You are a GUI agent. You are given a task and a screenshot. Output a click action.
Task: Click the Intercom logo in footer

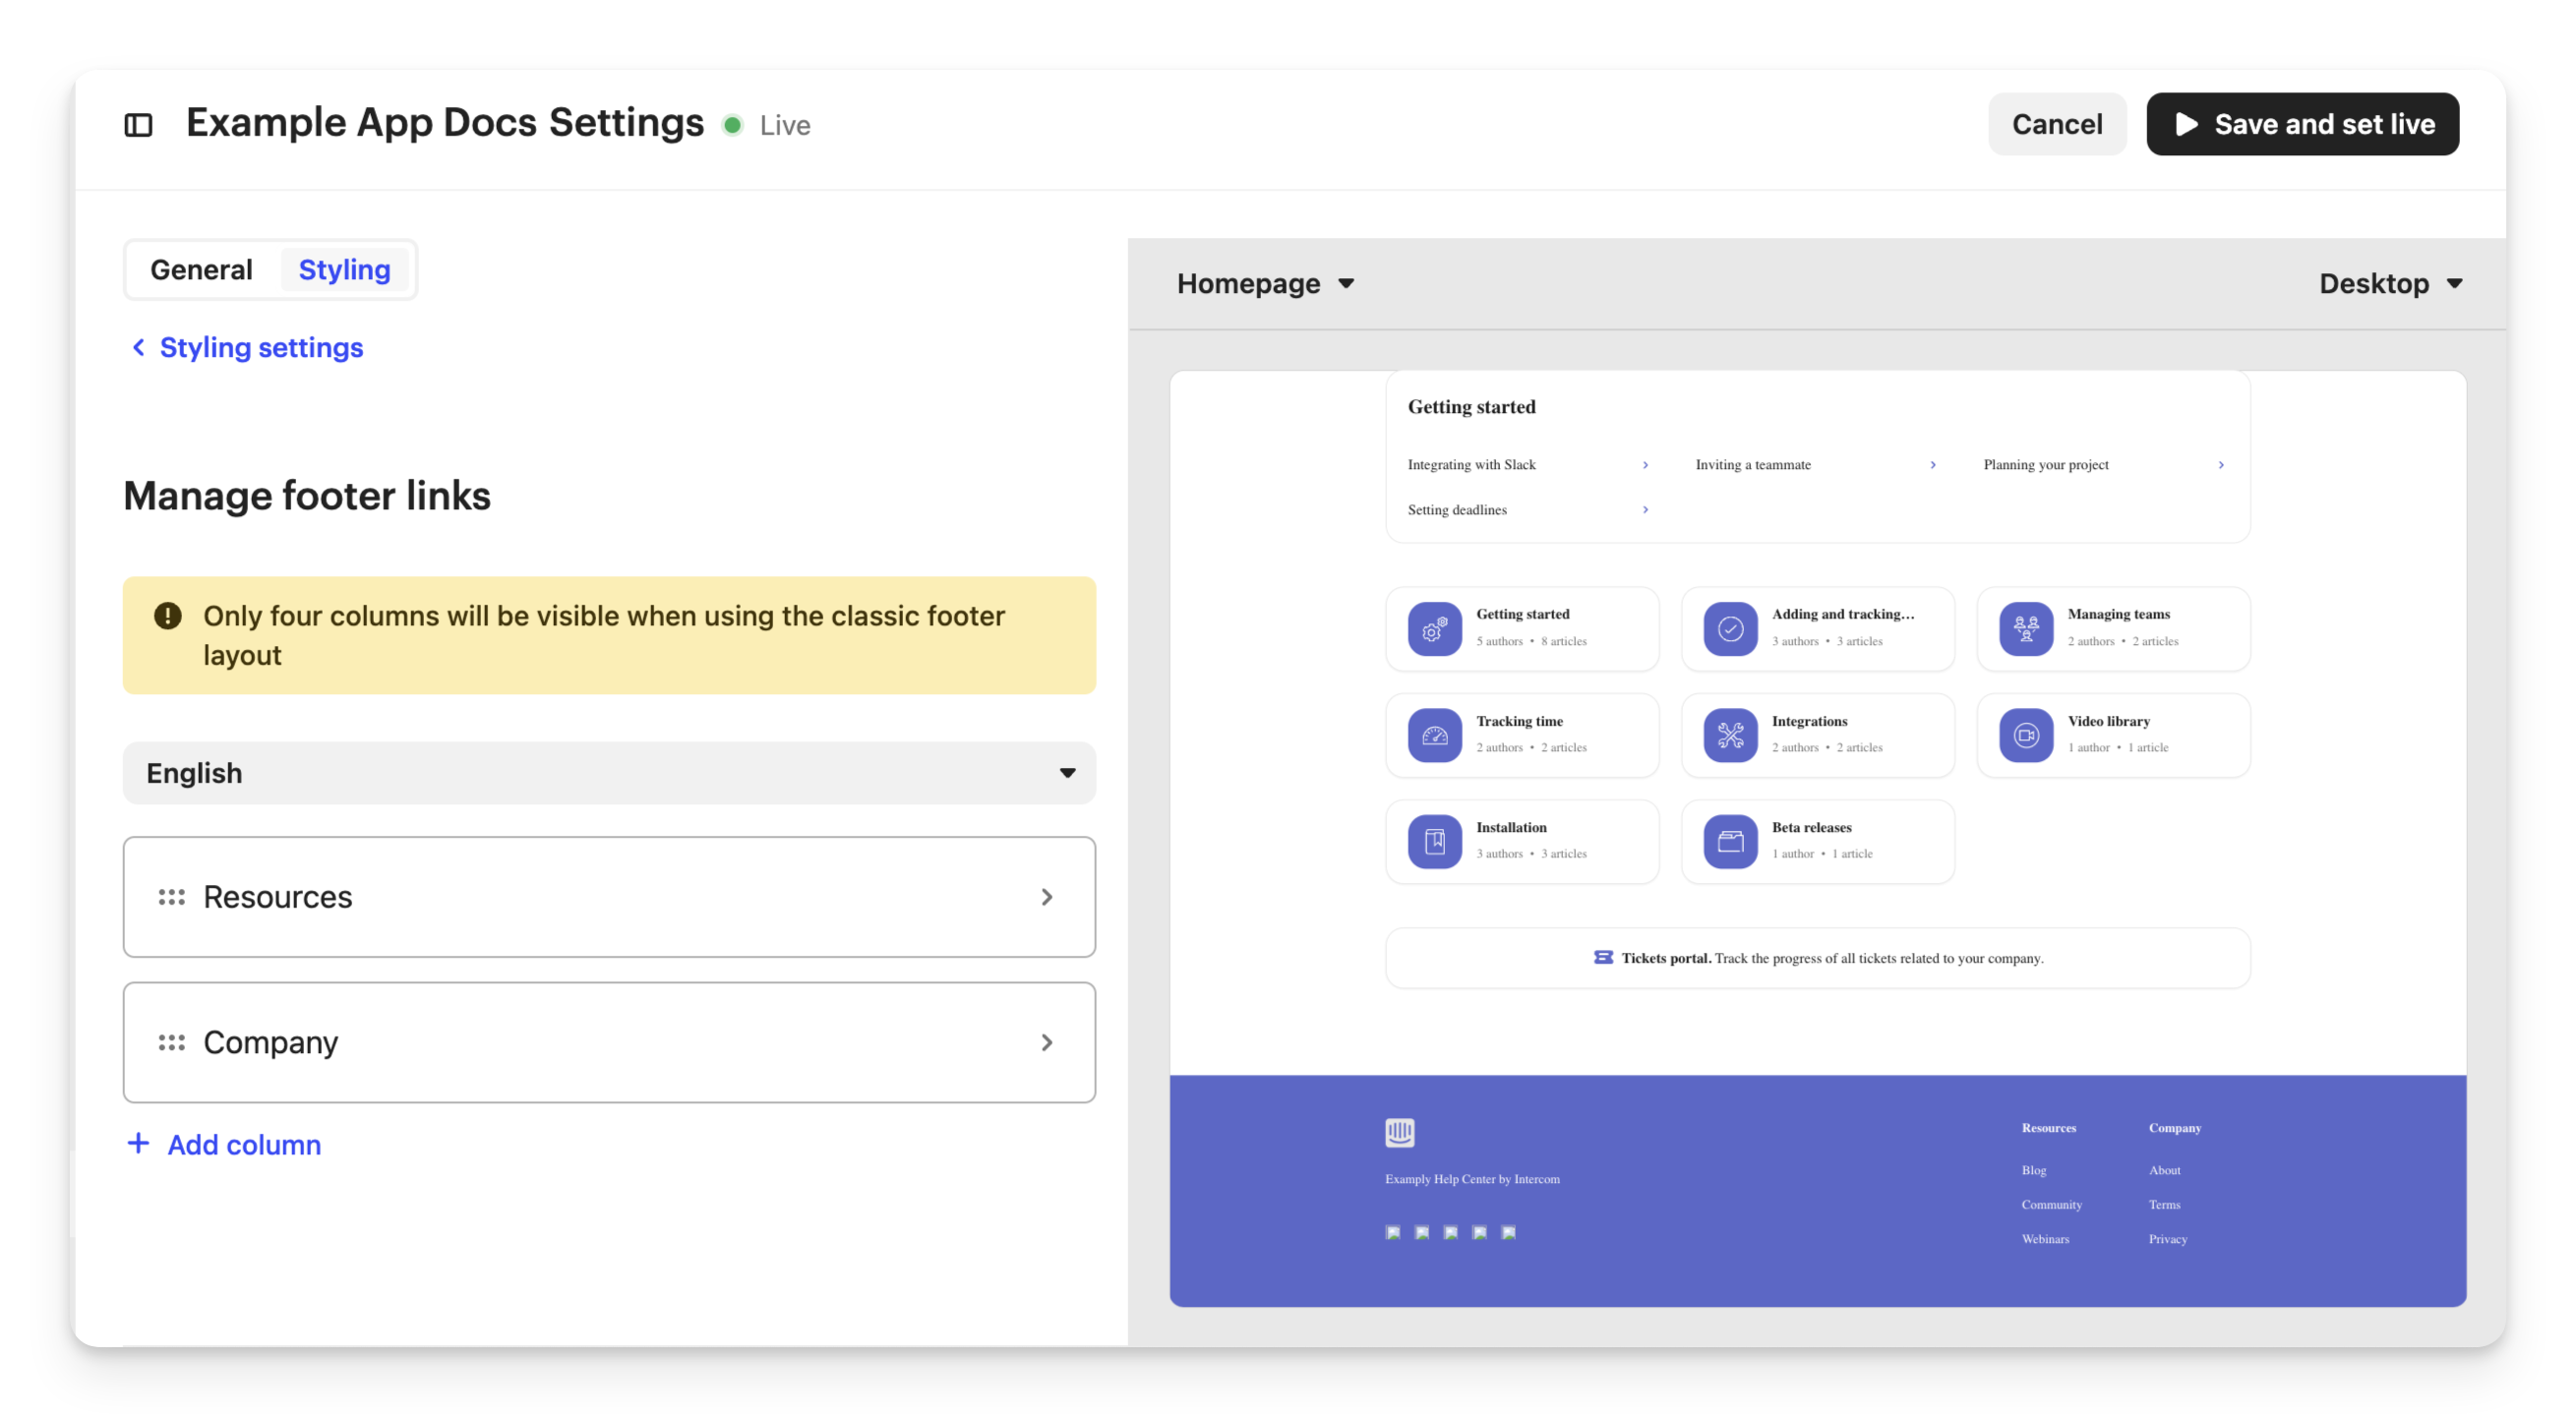click(x=1399, y=1132)
